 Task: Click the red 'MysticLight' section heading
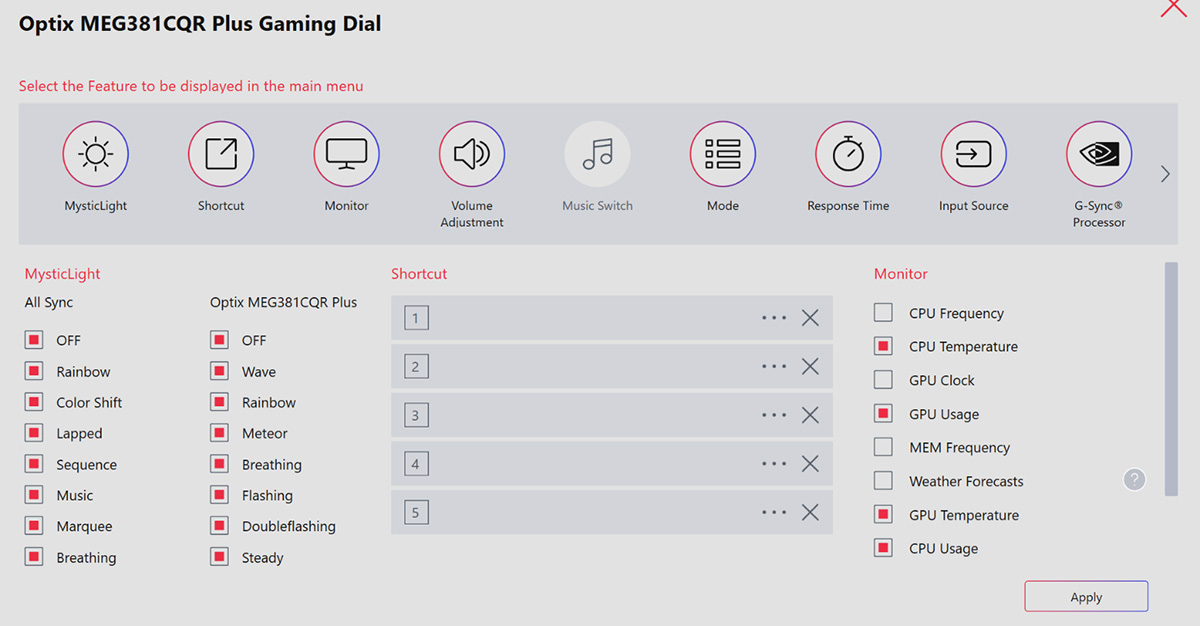pyautogui.click(x=63, y=274)
